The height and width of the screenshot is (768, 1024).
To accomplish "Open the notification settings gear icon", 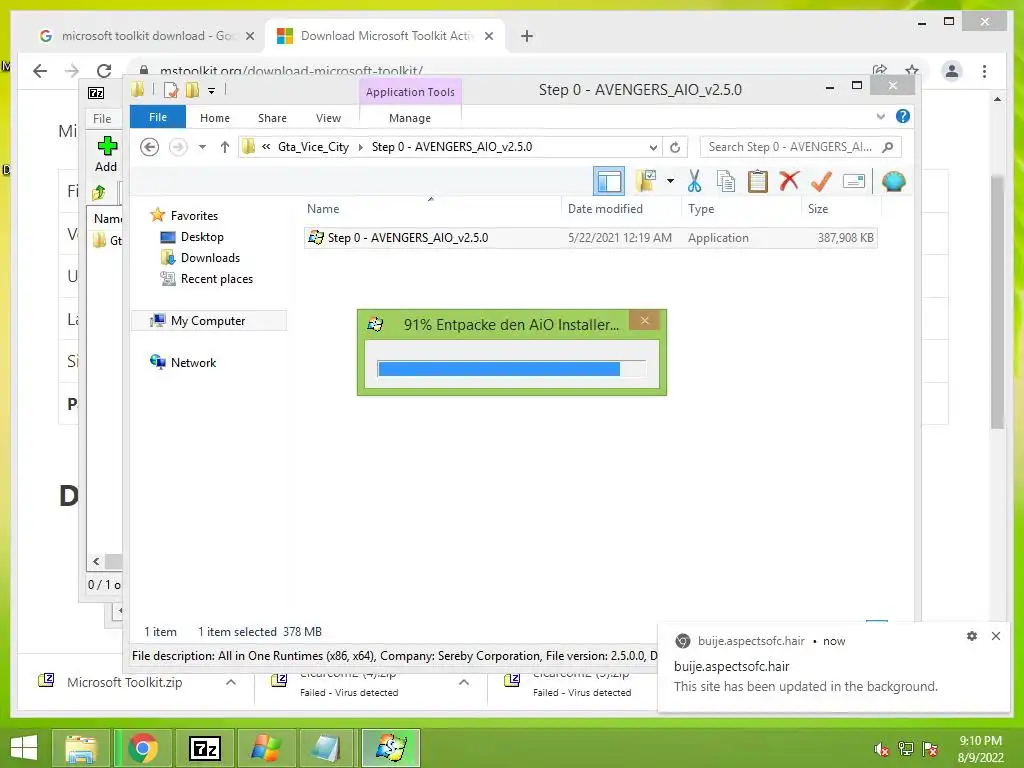I will (972, 636).
